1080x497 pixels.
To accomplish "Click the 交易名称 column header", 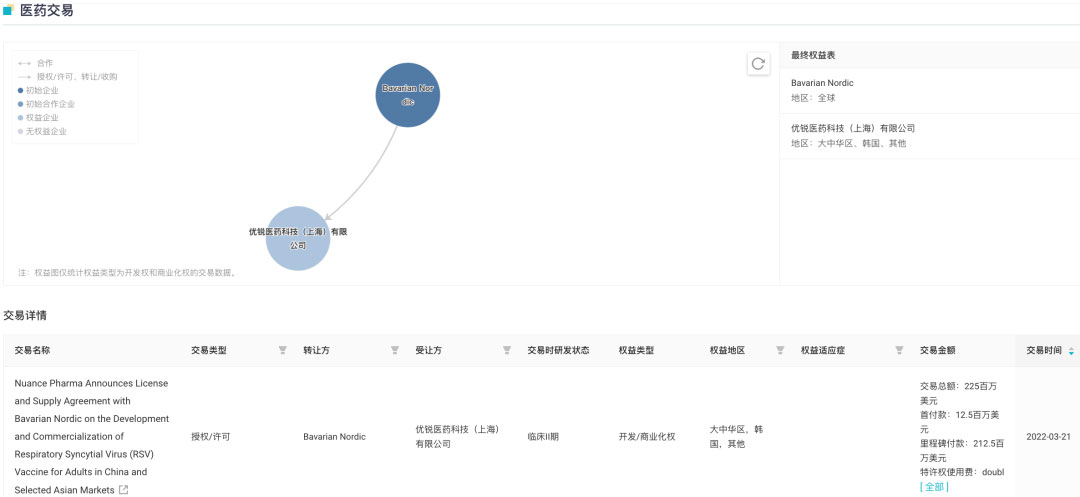I will click(x=33, y=351).
